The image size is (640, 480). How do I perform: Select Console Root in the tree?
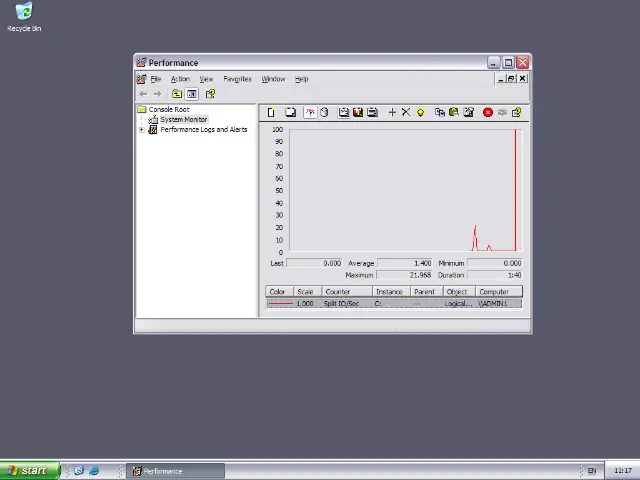pos(168,110)
